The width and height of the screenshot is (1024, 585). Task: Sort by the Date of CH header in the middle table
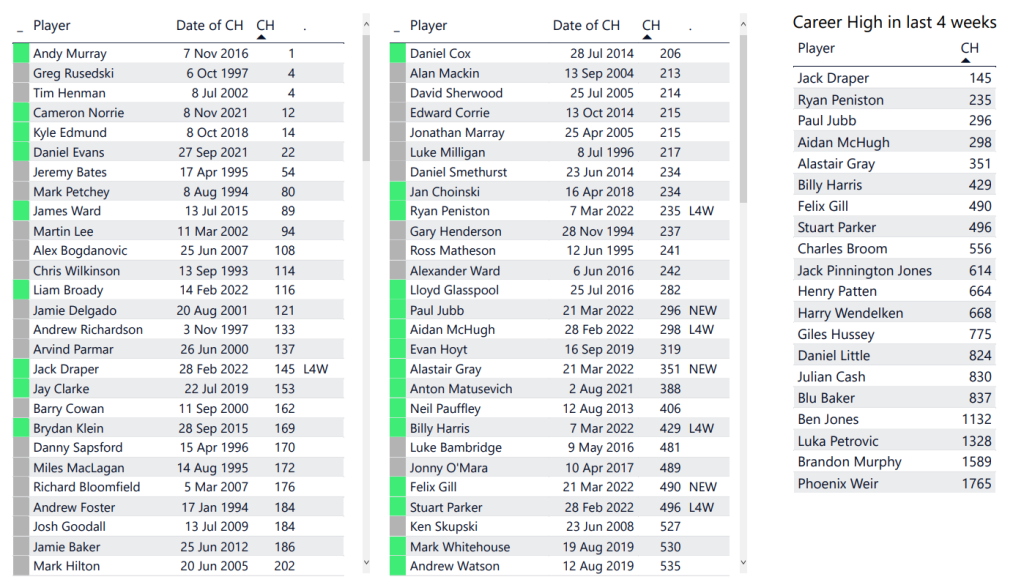coord(586,25)
